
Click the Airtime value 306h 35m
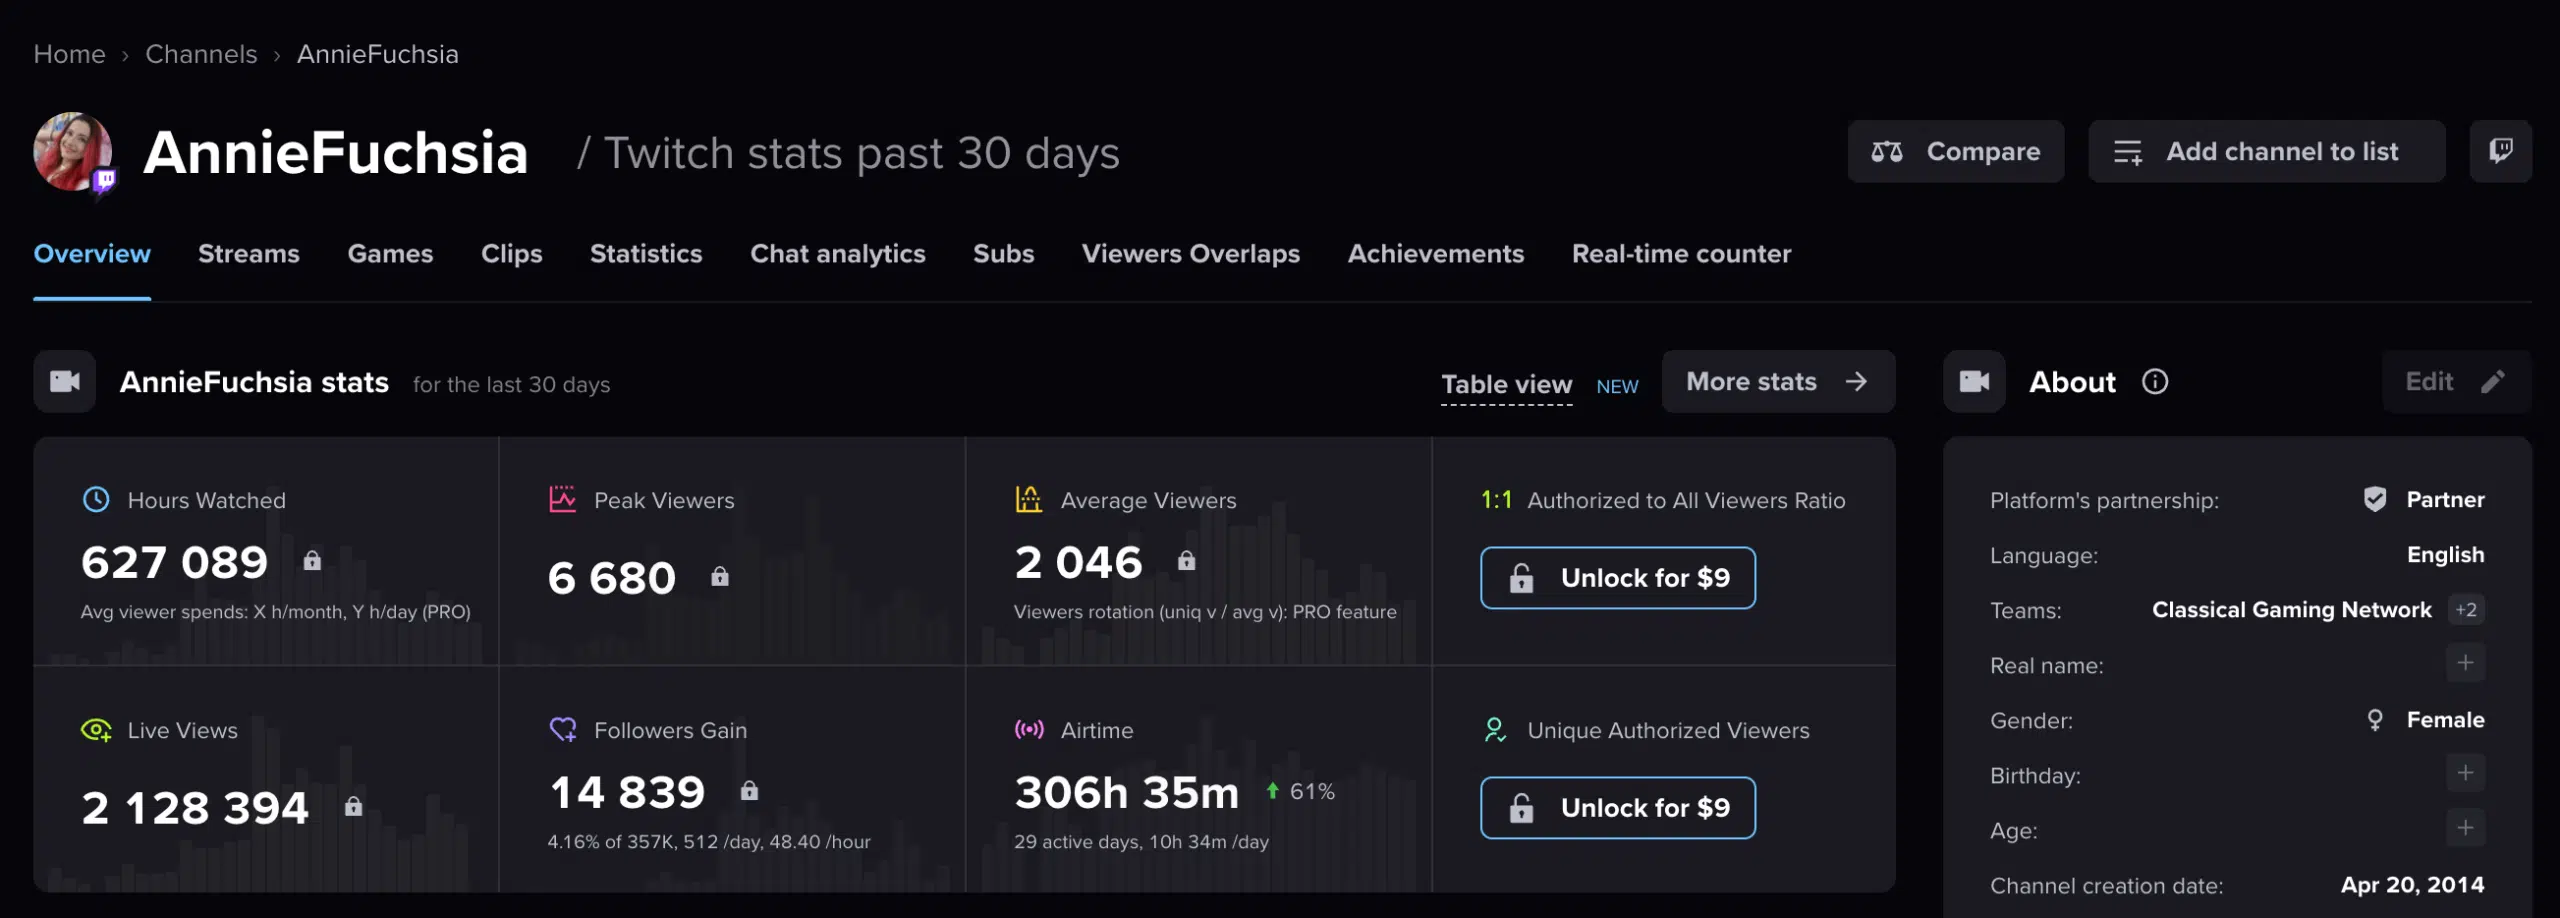point(1127,792)
